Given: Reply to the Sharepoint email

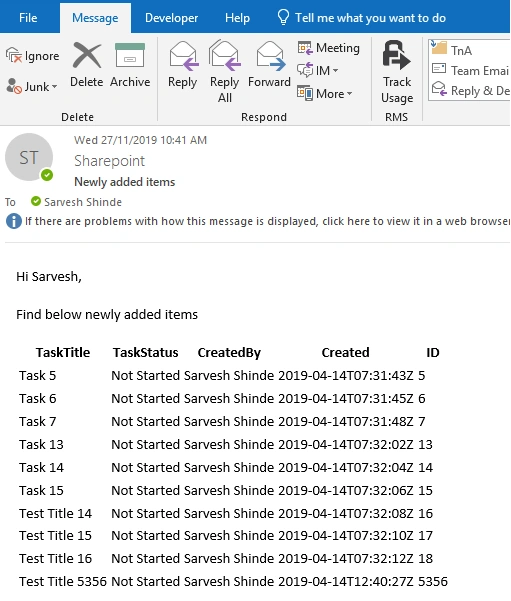Looking at the screenshot, I should coord(182,65).
